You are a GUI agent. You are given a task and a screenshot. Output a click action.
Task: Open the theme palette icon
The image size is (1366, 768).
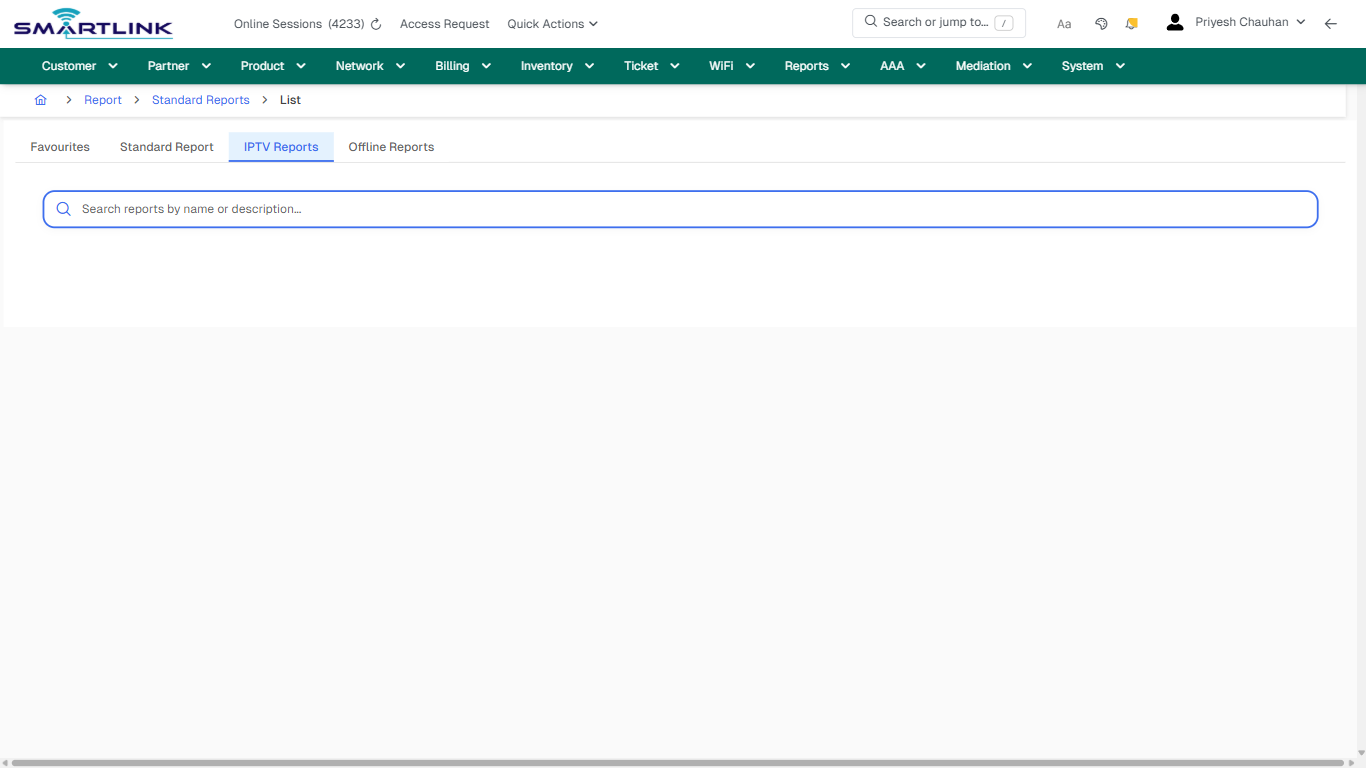[1101, 22]
